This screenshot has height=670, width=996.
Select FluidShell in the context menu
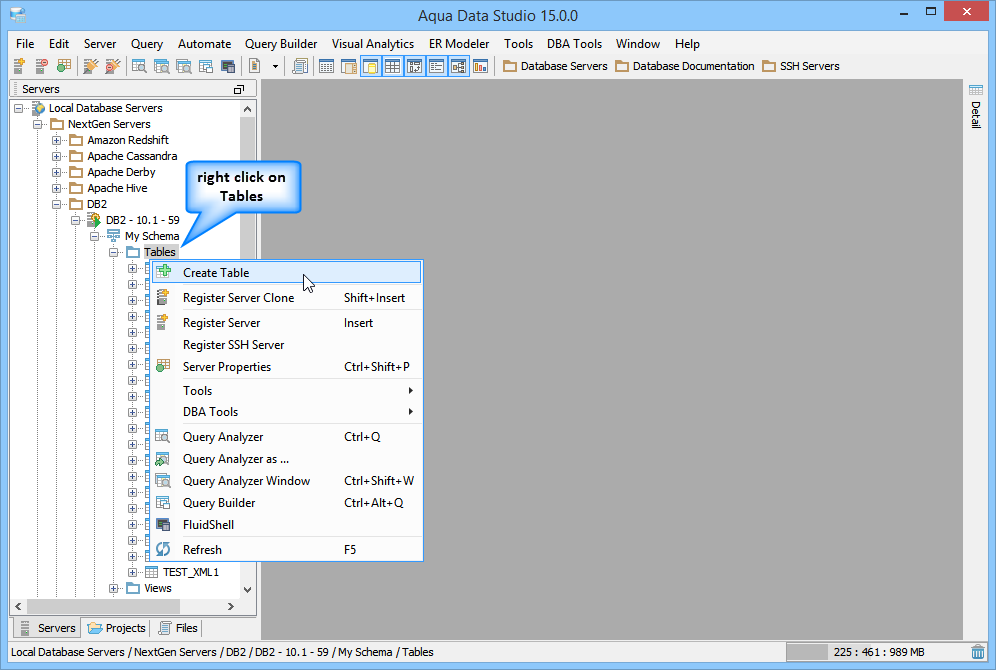tap(286, 525)
